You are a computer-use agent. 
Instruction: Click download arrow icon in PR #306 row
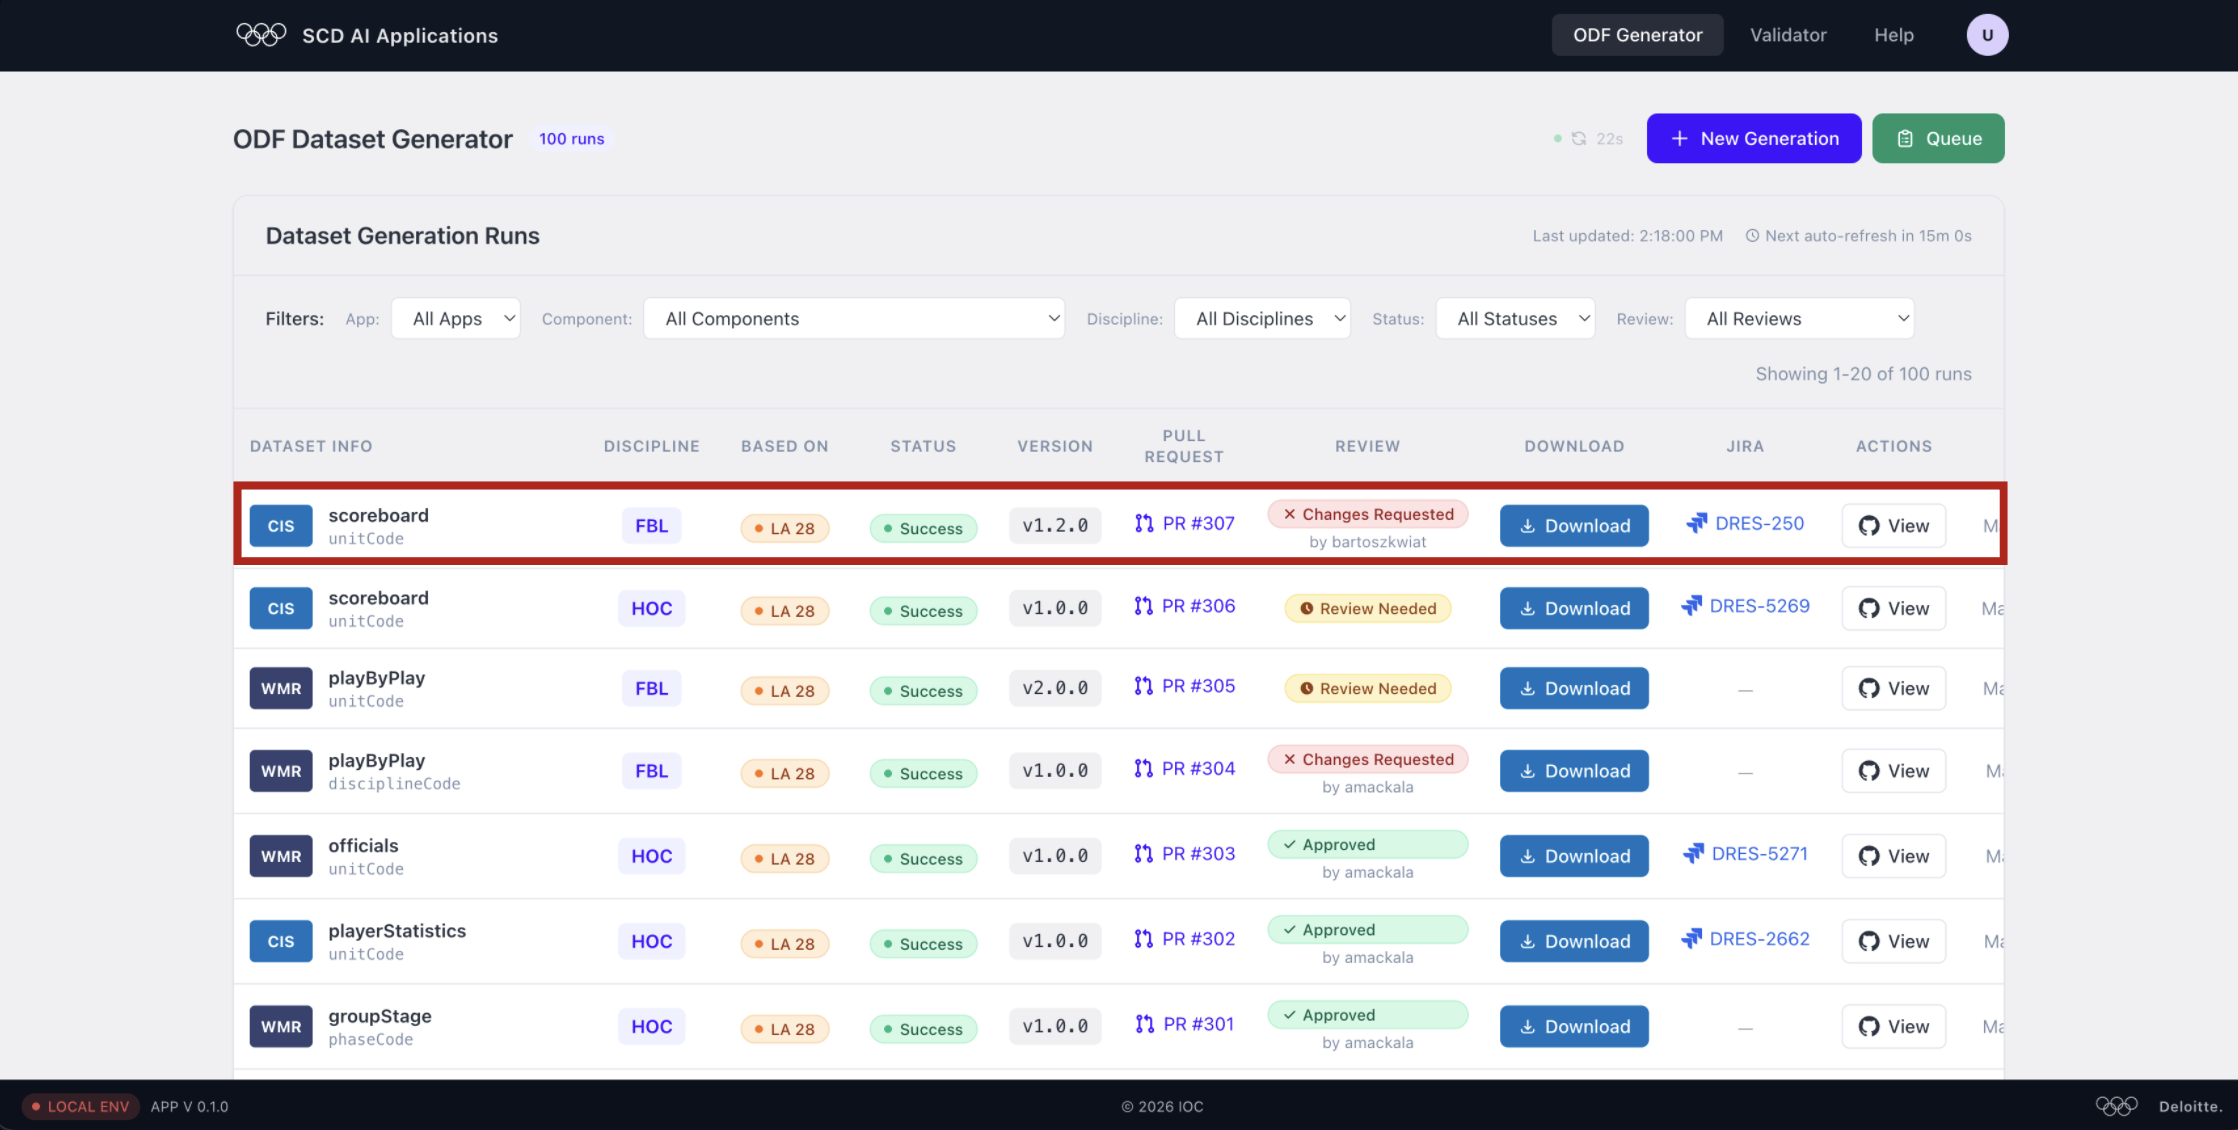coord(1528,609)
